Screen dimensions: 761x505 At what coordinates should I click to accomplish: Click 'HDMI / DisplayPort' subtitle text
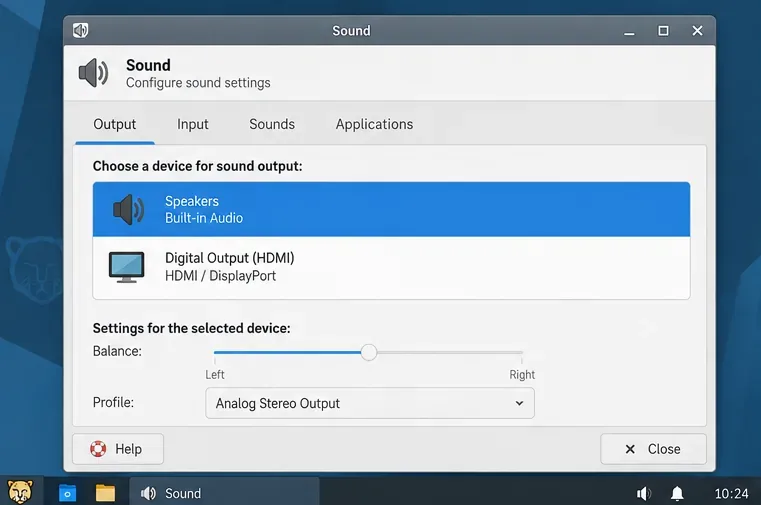point(220,276)
